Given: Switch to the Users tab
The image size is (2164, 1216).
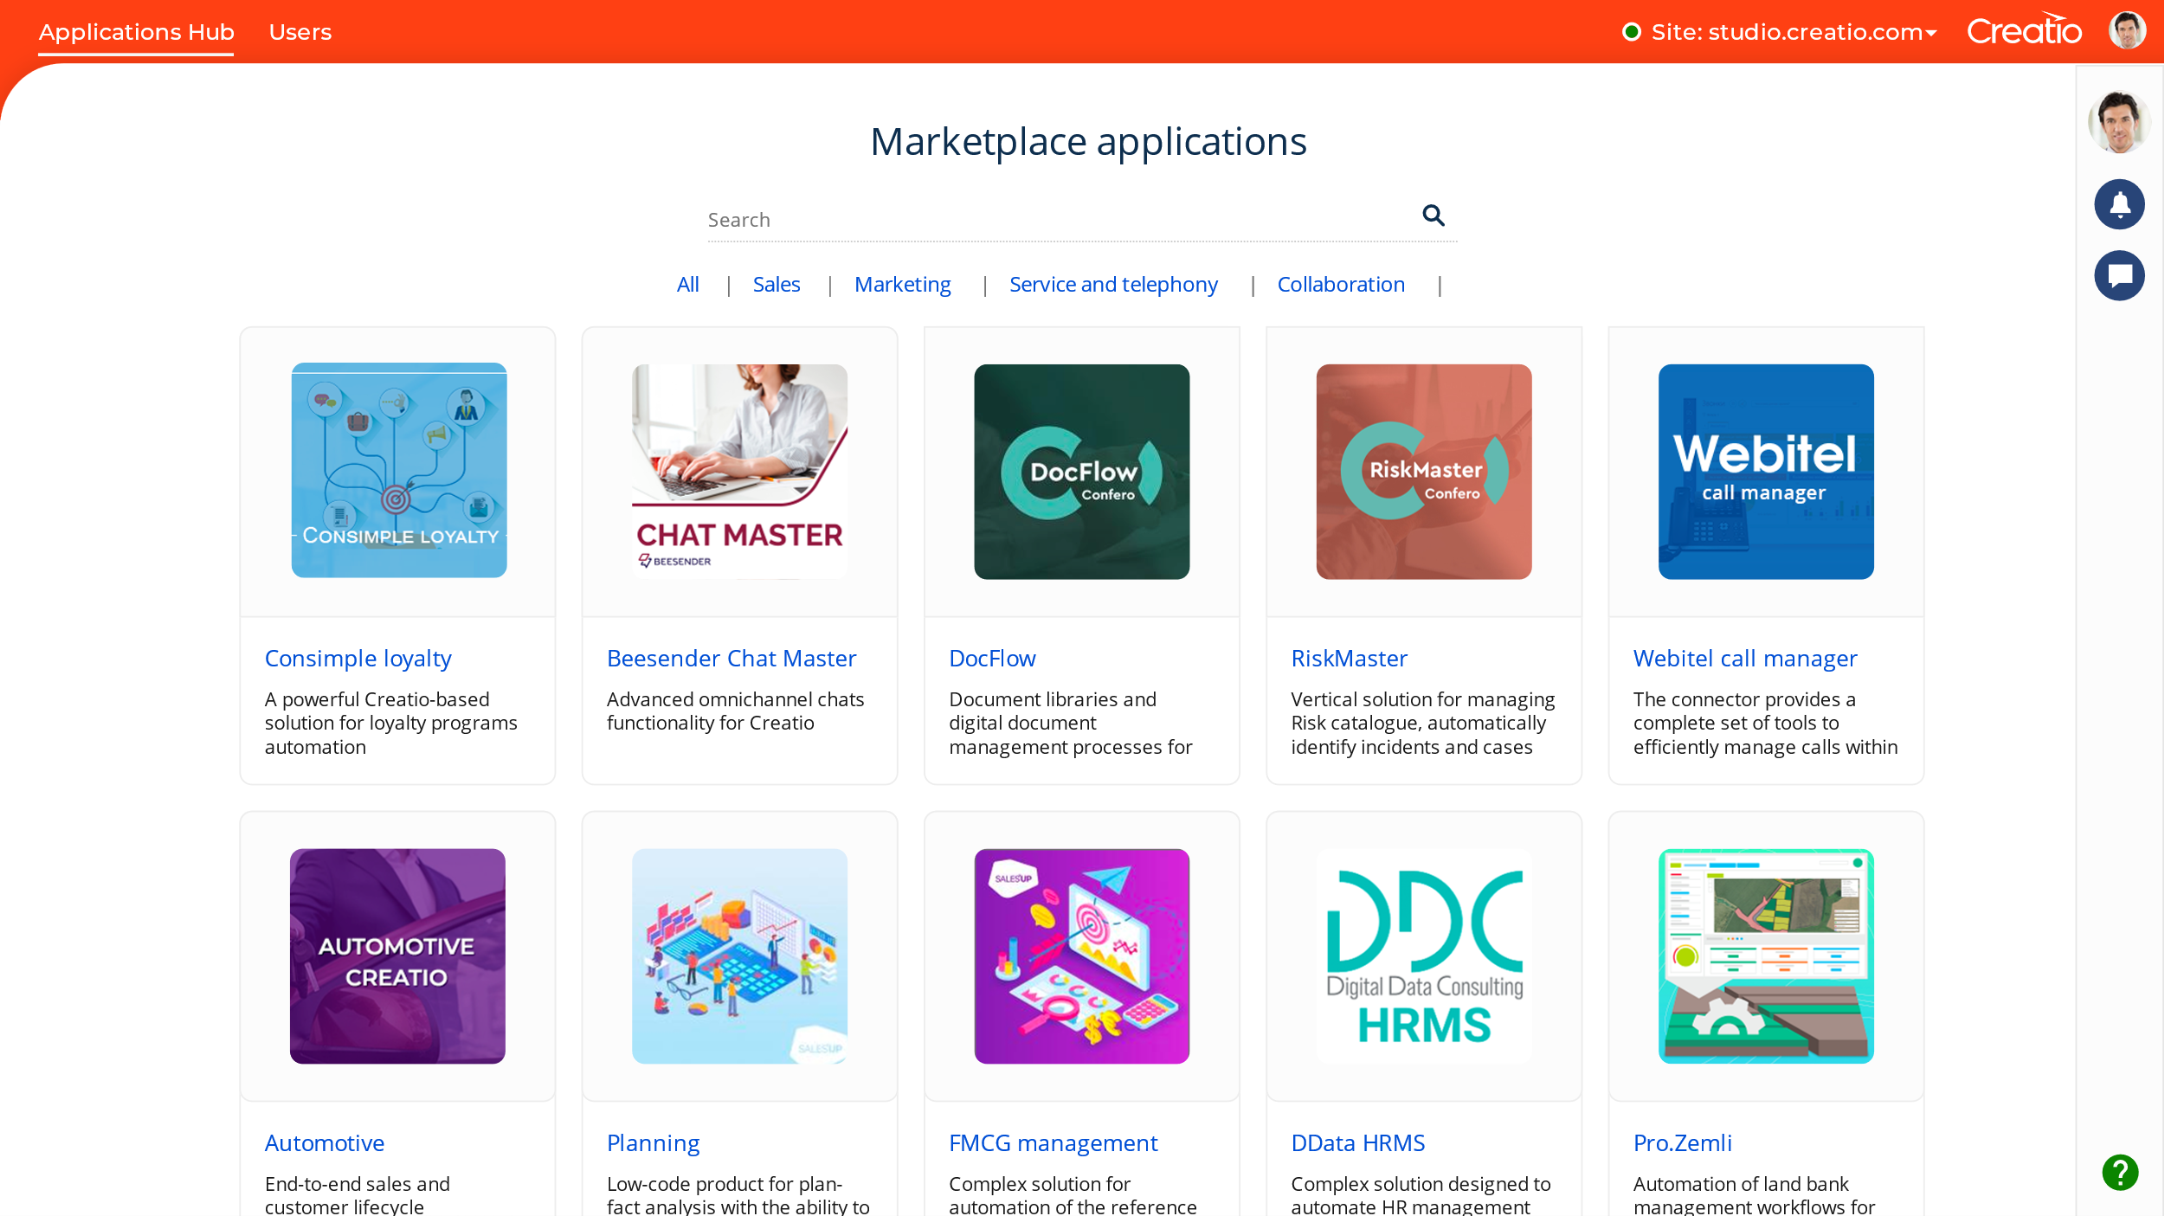Looking at the screenshot, I should [x=300, y=32].
